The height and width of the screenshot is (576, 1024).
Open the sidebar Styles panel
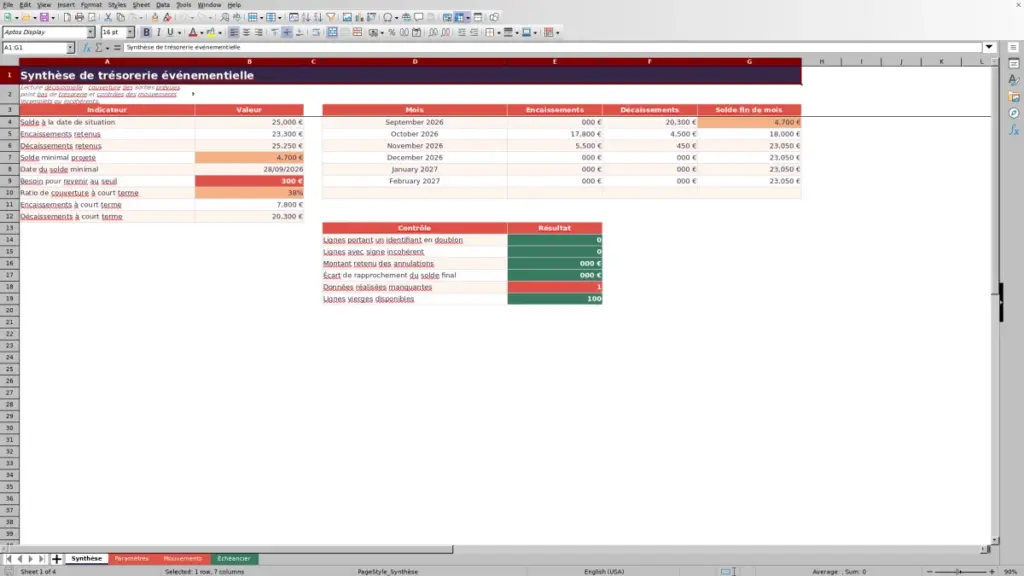tap(1014, 80)
